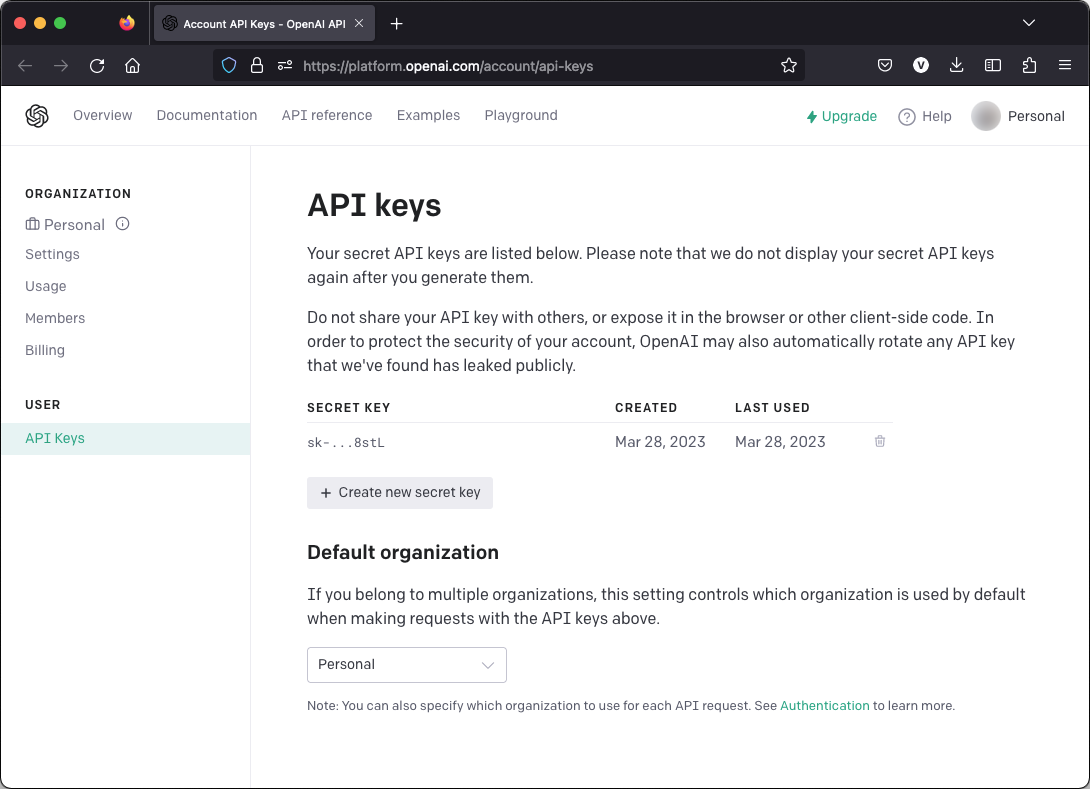Open the Overview page

(x=102, y=115)
